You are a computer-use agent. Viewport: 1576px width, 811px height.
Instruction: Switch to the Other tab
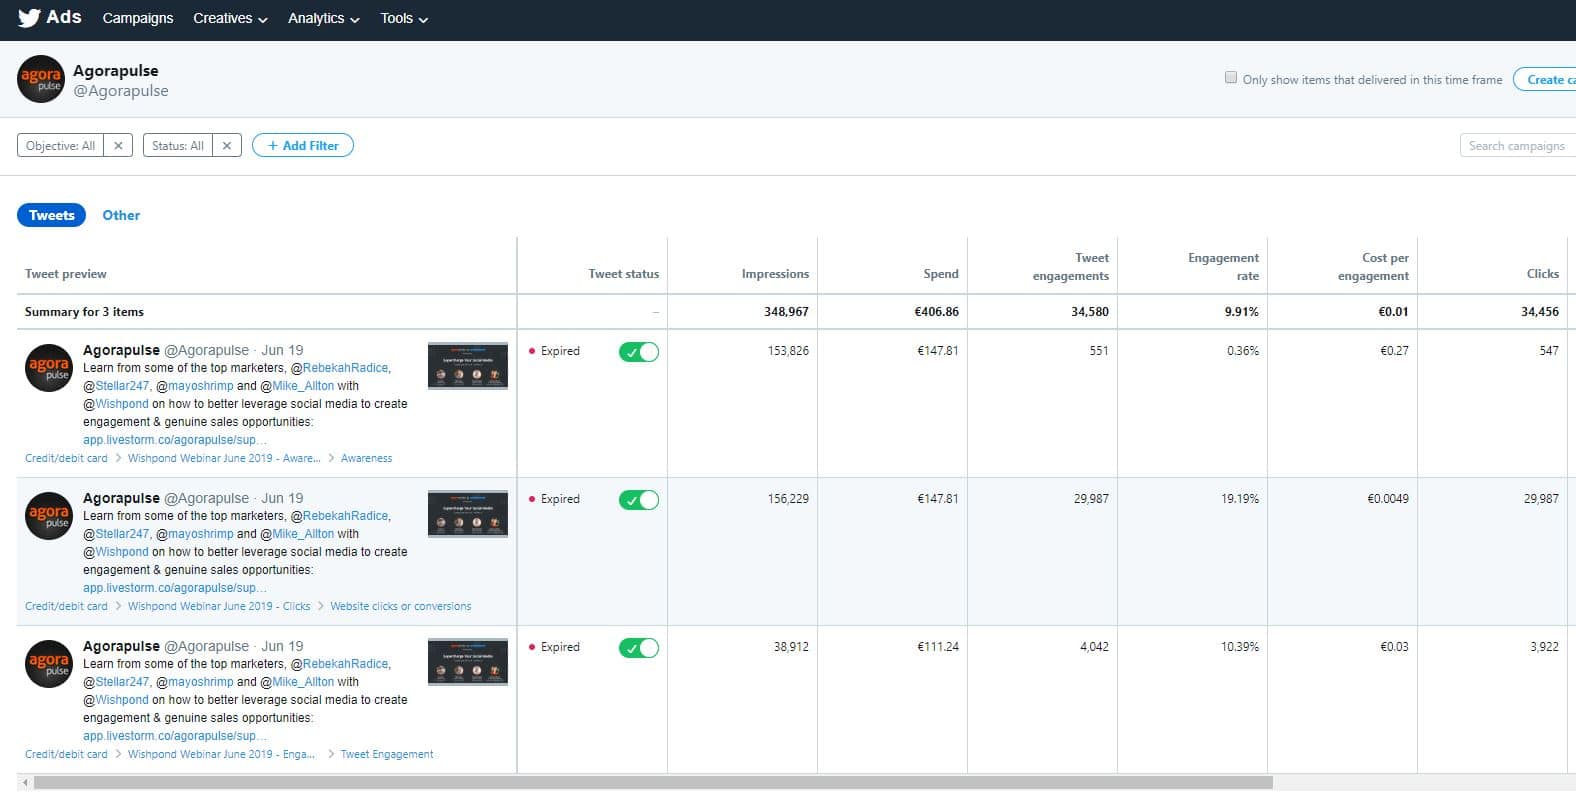pos(121,215)
